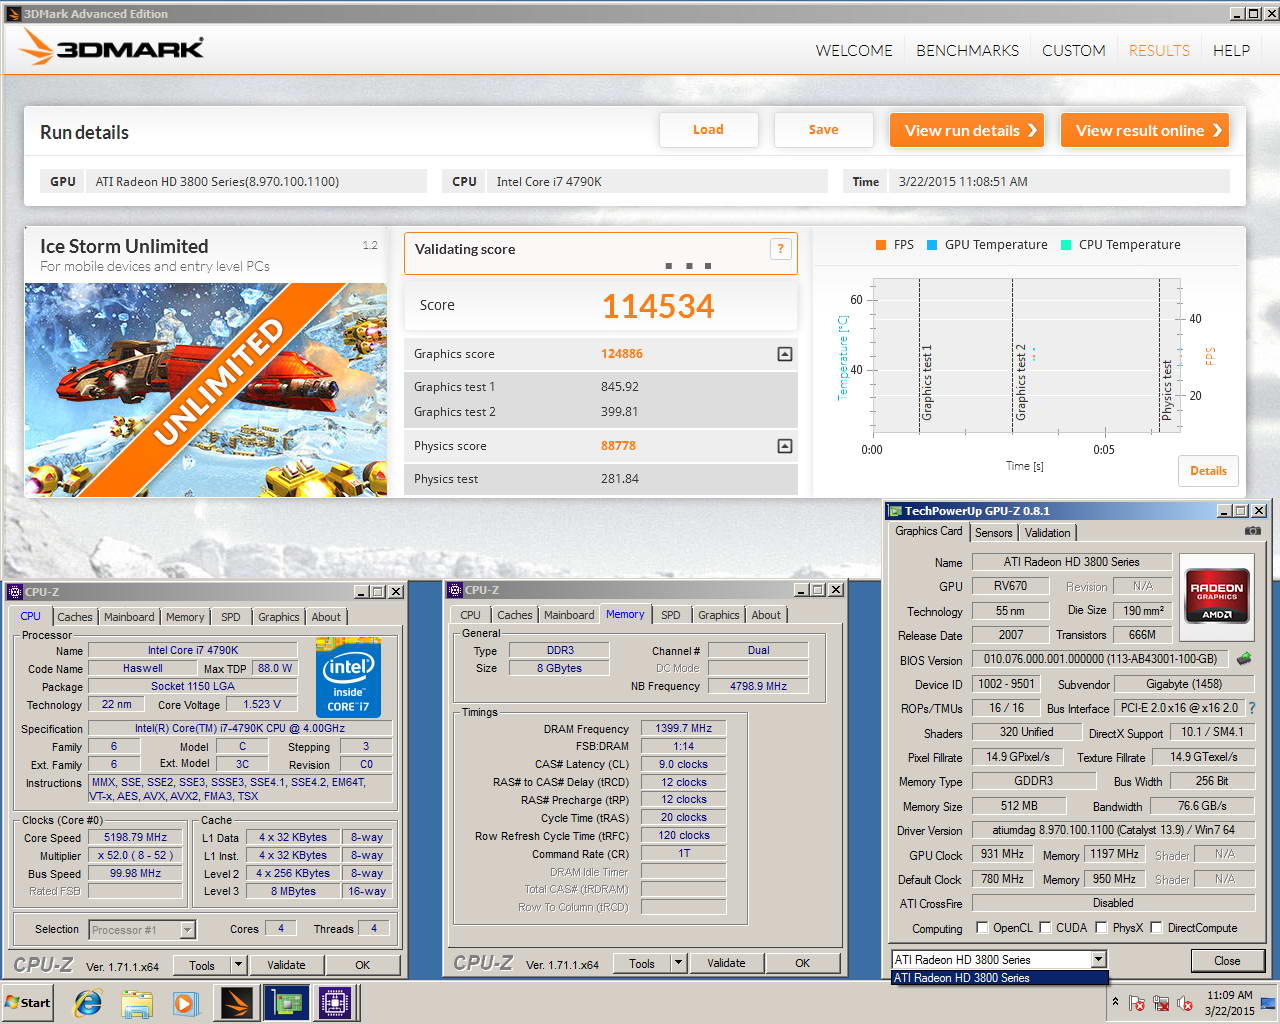
Task: Switch to Sensors tab in GPU-Z
Action: pos(993,533)
